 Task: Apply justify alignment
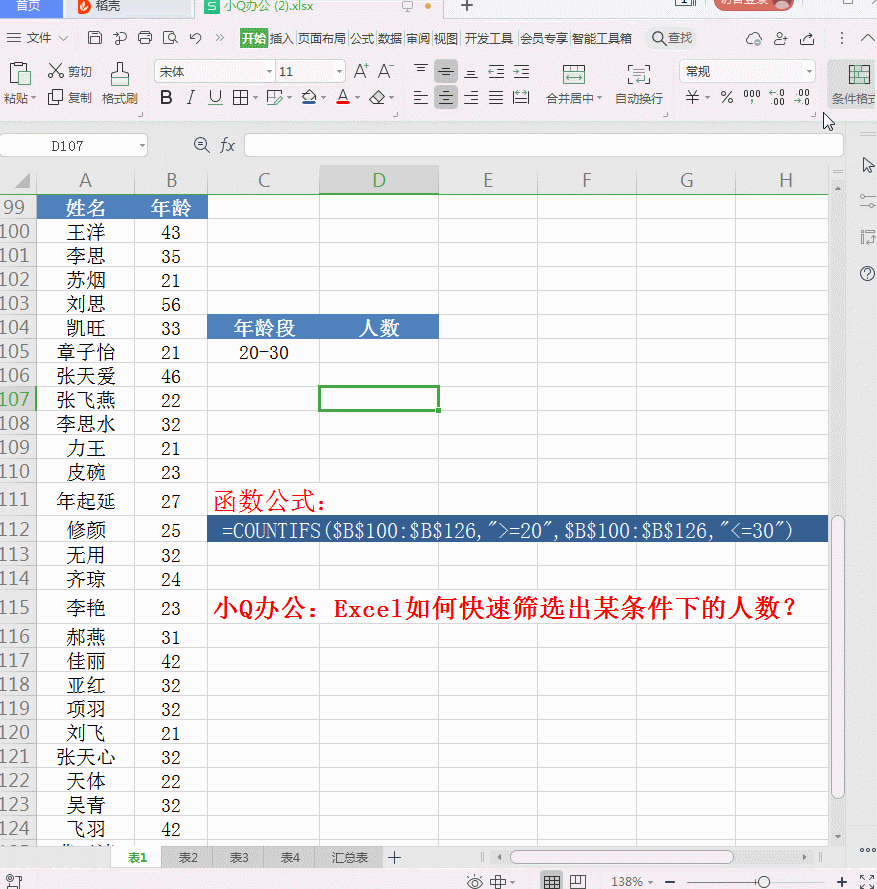pos(496,98)
